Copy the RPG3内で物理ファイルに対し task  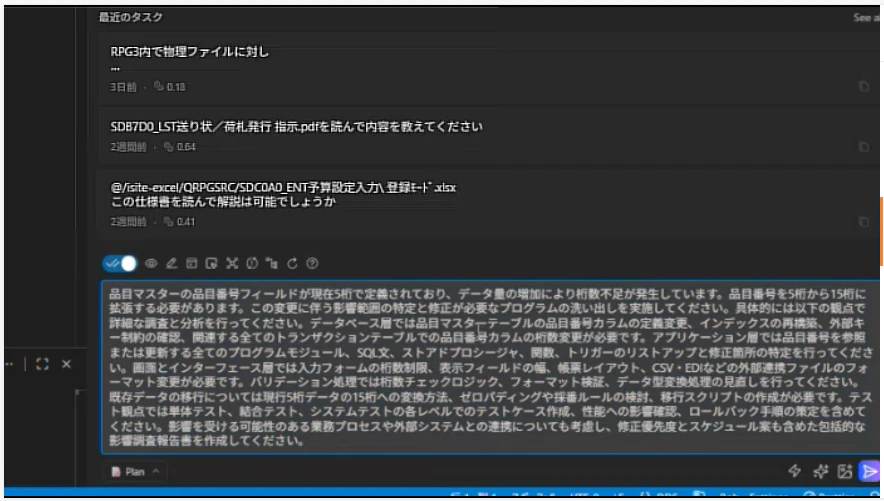point(864,86)
